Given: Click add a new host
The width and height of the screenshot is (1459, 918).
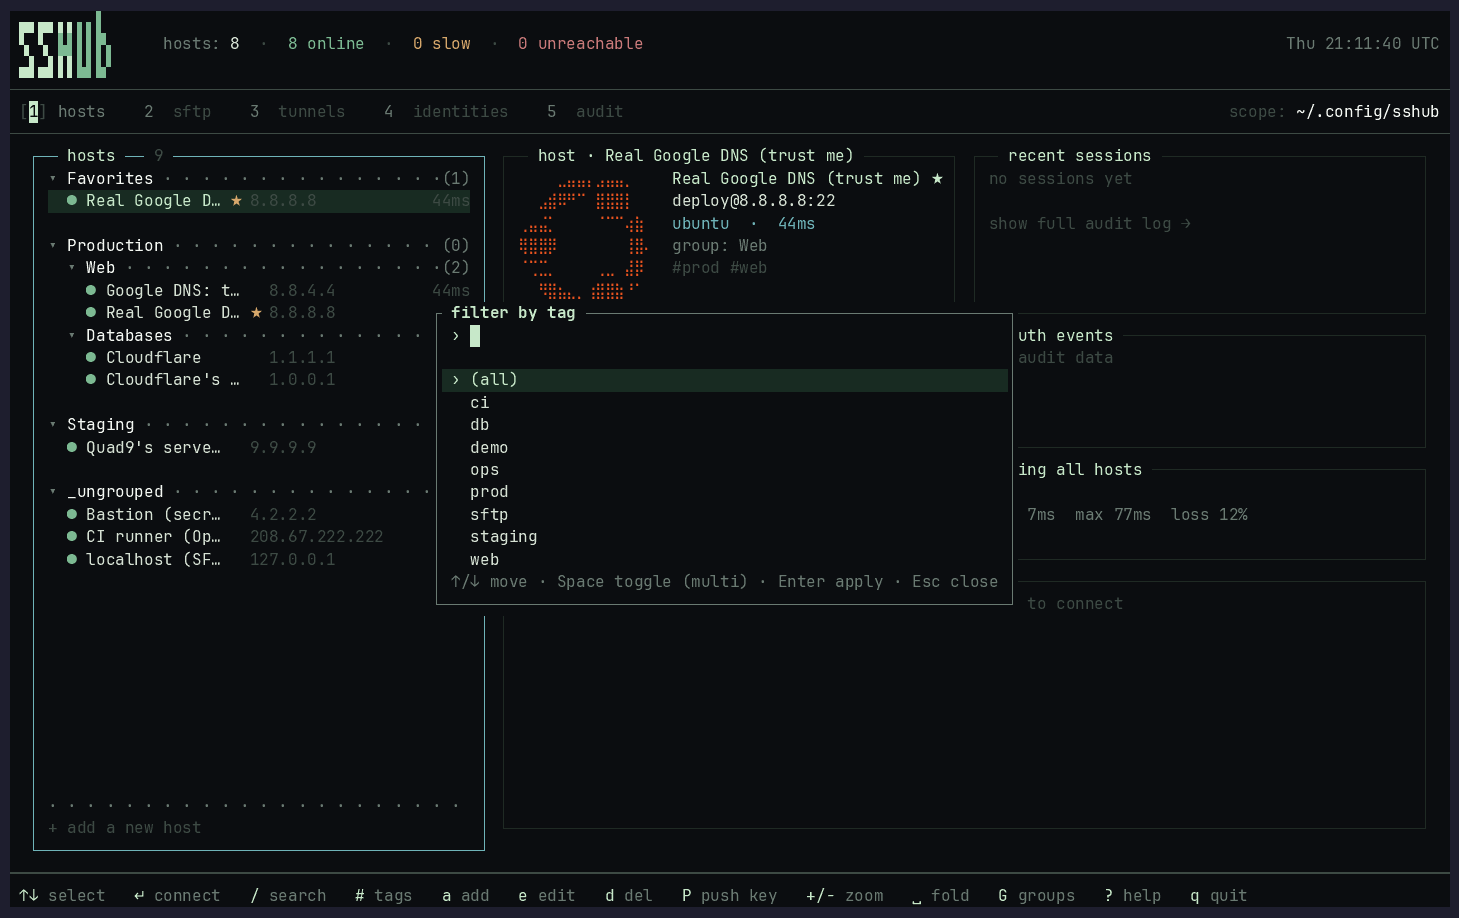Looking at the screenshot, I should point(125,828).
